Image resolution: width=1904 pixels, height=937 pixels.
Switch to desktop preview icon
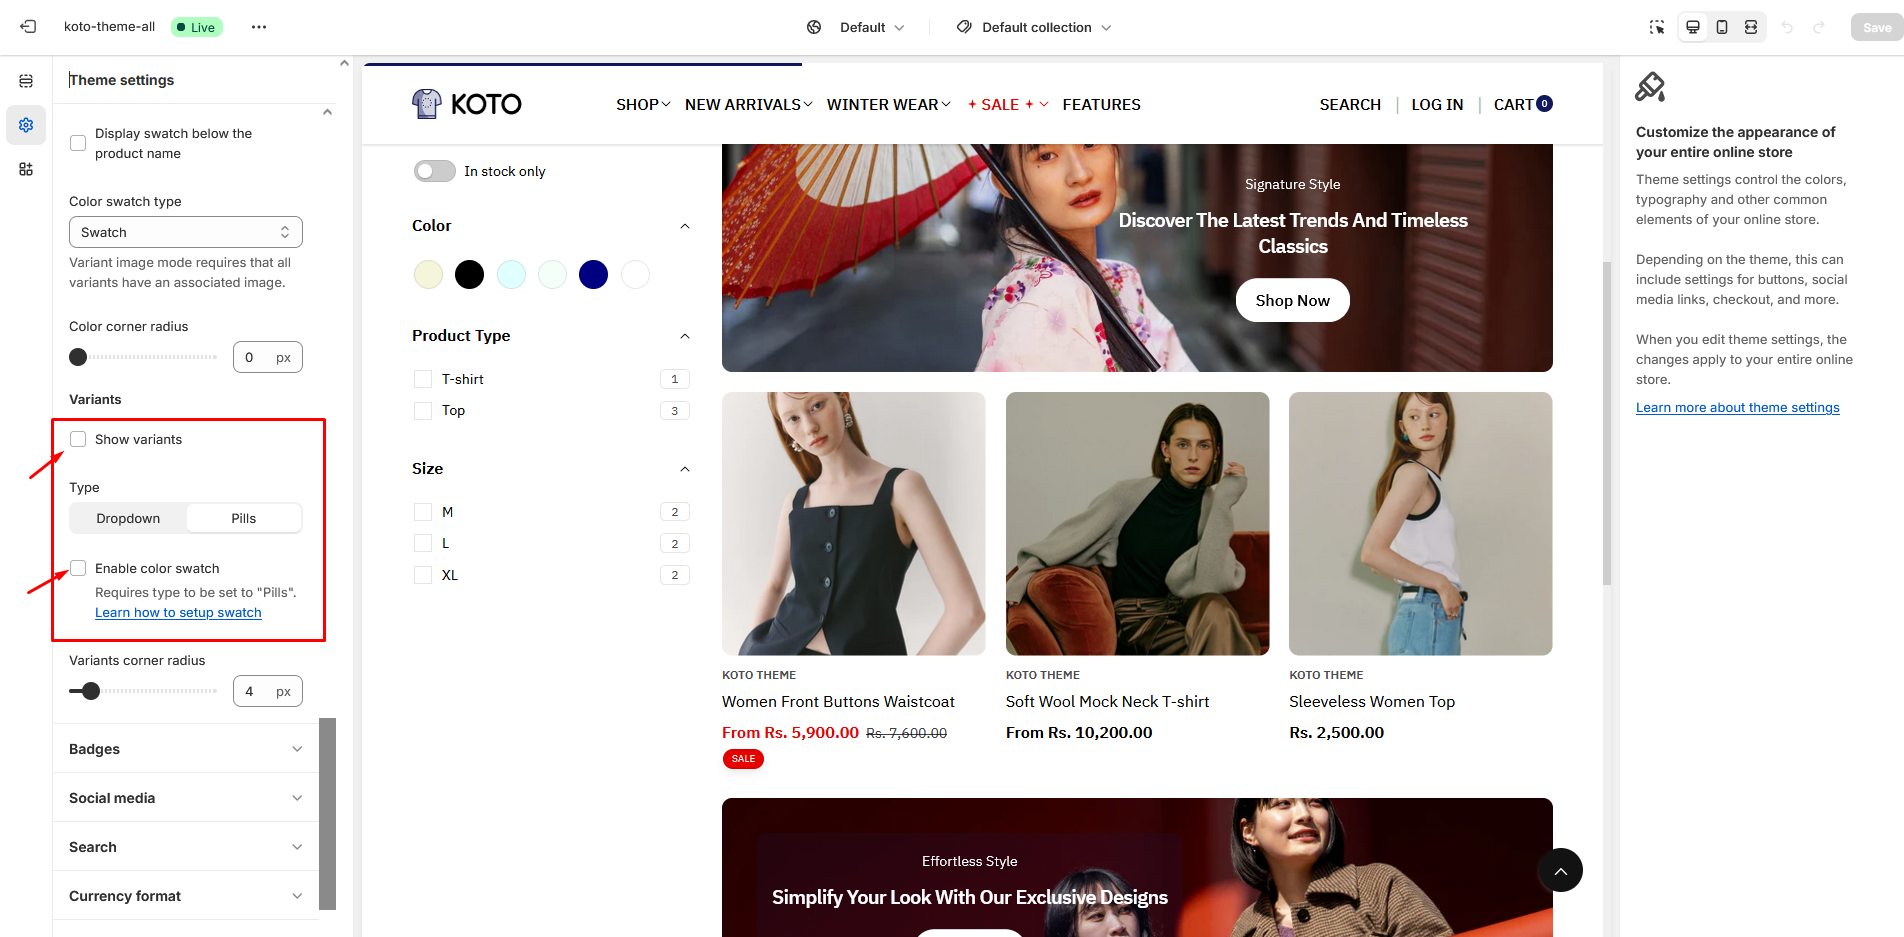(x=1693, y=27)
